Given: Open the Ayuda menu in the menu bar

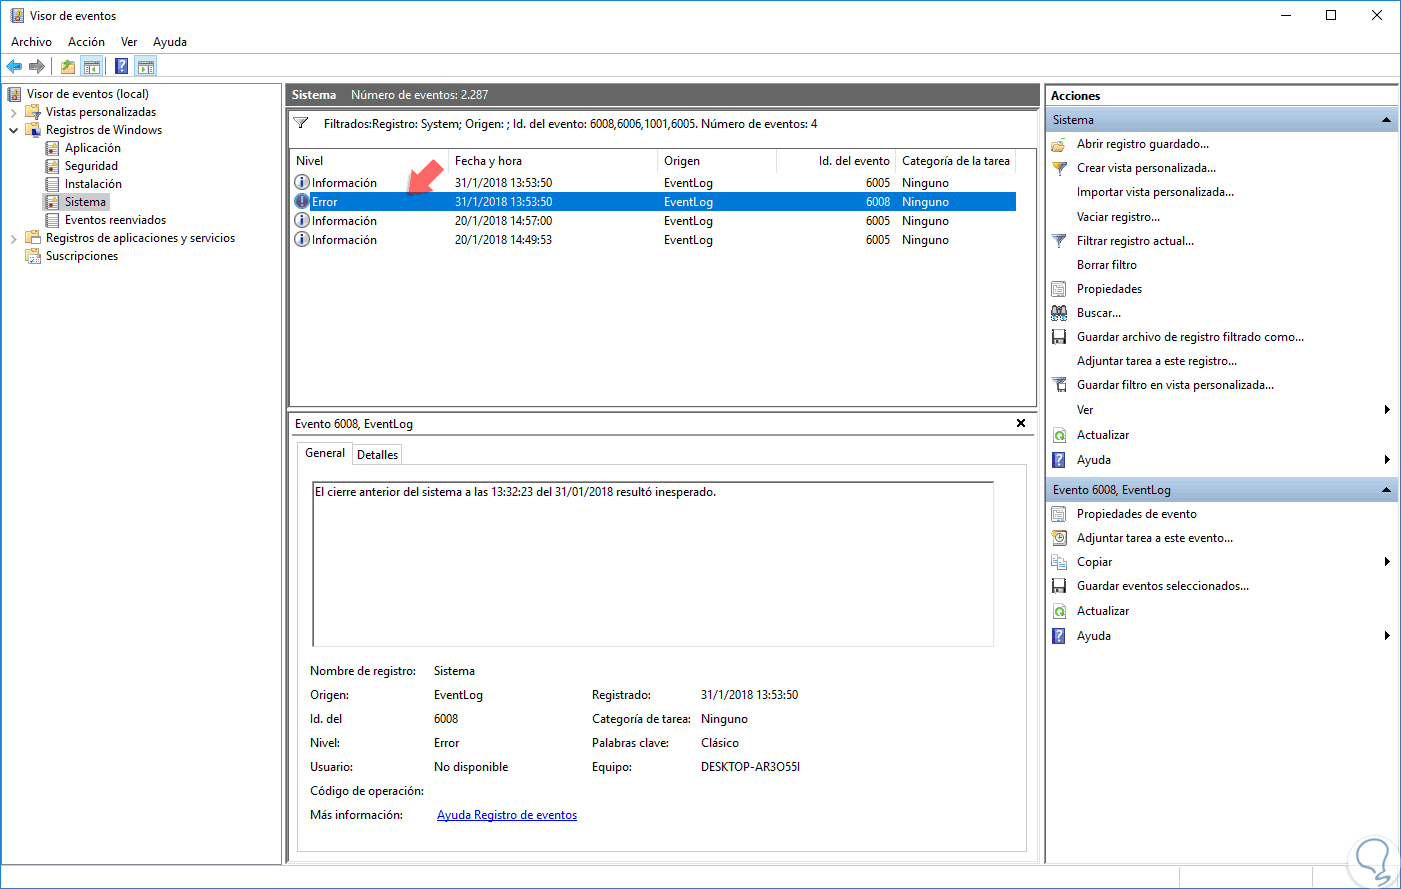Looking at the screenshot, I should click(x=170, y=42).
